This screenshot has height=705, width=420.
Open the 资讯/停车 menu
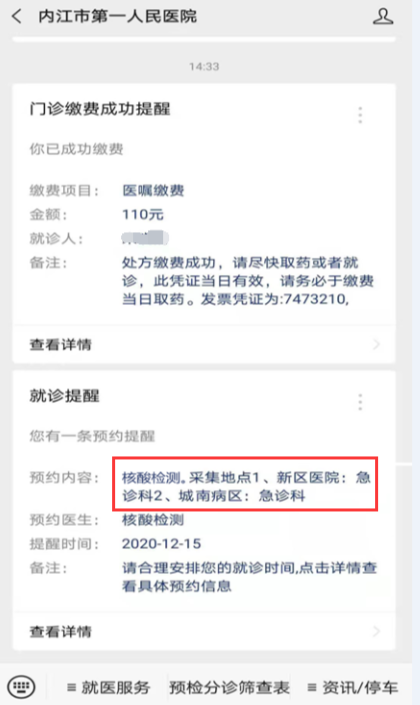pos(353,687)
